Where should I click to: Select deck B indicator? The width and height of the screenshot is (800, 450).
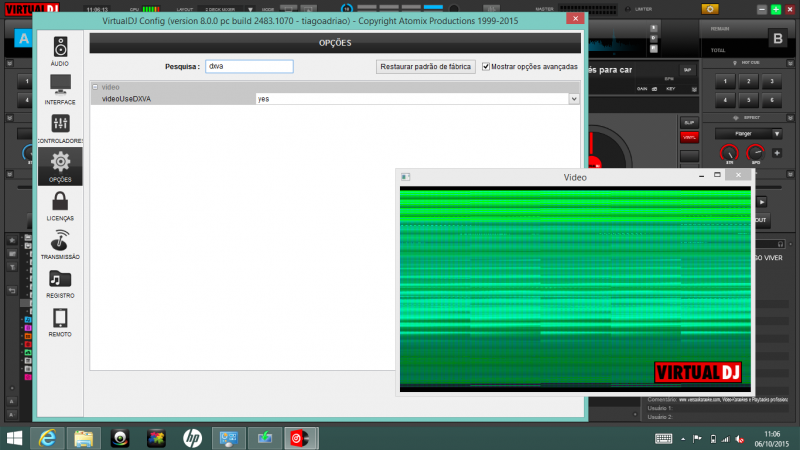778,38
